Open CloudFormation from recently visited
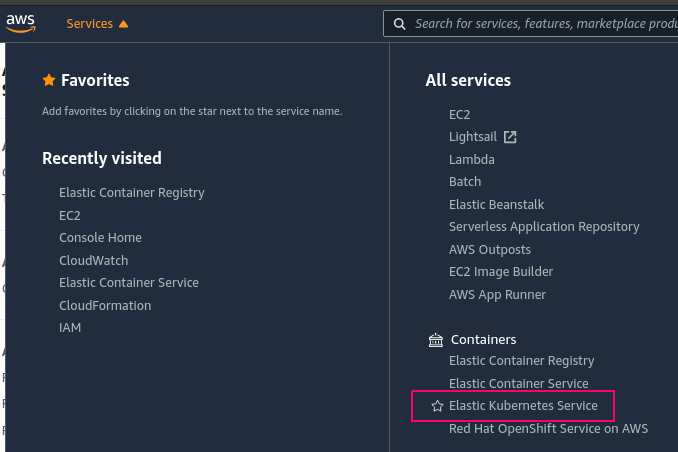 click(105, 305)
